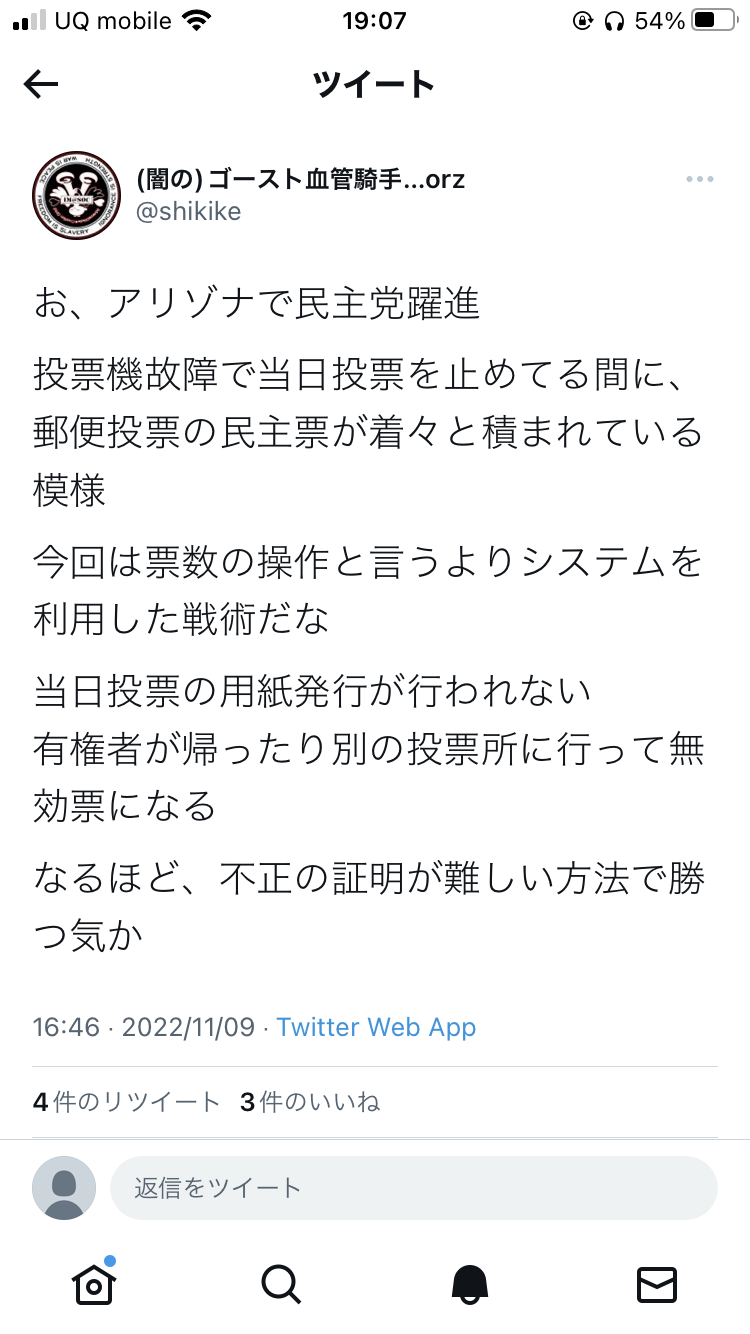Image resolution: width=750 pixels, height=1334 pixels.
Task: Go to the Home tab icon
Action: pyautogui.click(x=93, y=1282)
